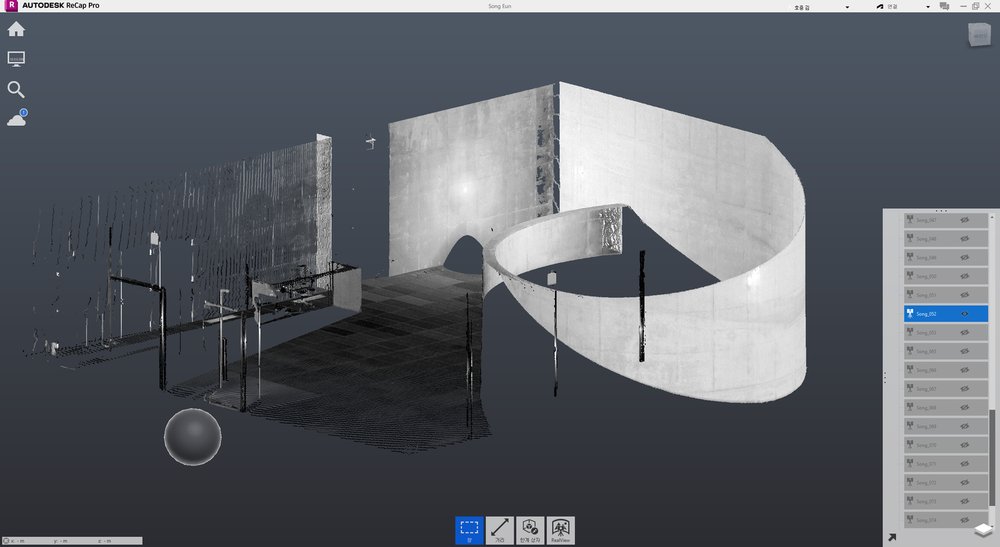Click the ViewCube navigation cube
The image size is (1000, 547).
[977, 36]
